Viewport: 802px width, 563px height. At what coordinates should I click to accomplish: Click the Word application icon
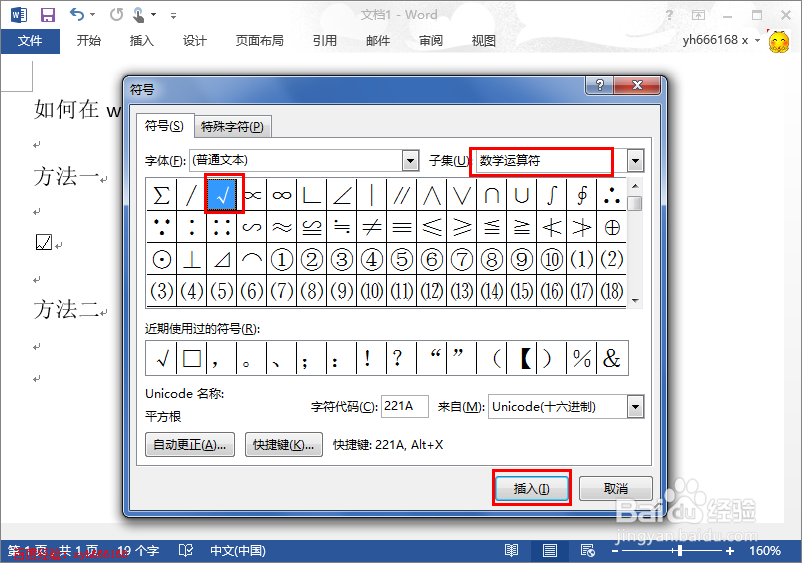[x=19, y=15]
